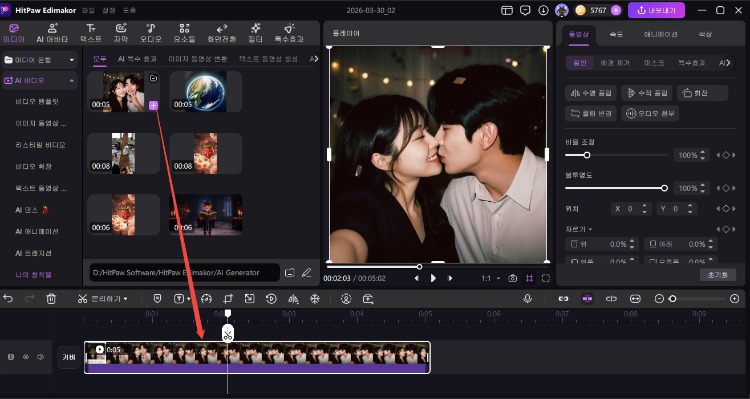Start voice recording with microphone icon
750x399 pixels.
pyautogui.click(x=527, y=299)
